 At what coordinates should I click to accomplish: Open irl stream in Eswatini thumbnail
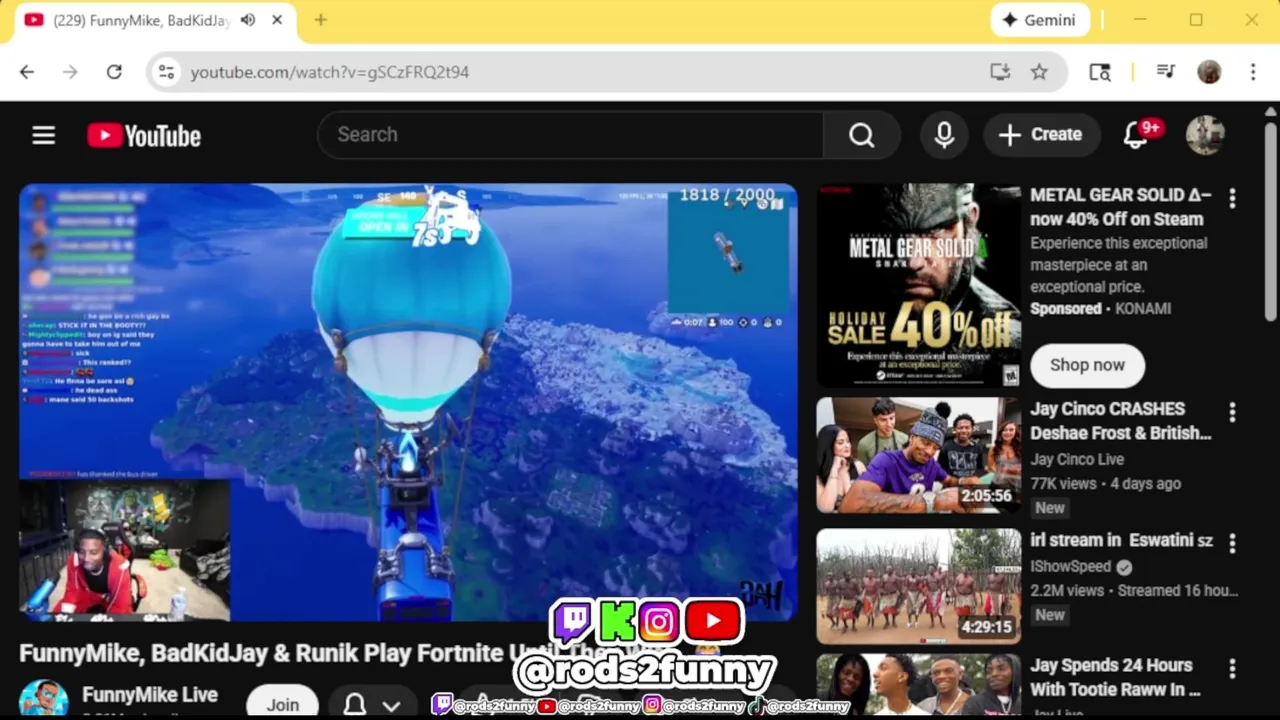pyautogui.click(x=919, y=586)
